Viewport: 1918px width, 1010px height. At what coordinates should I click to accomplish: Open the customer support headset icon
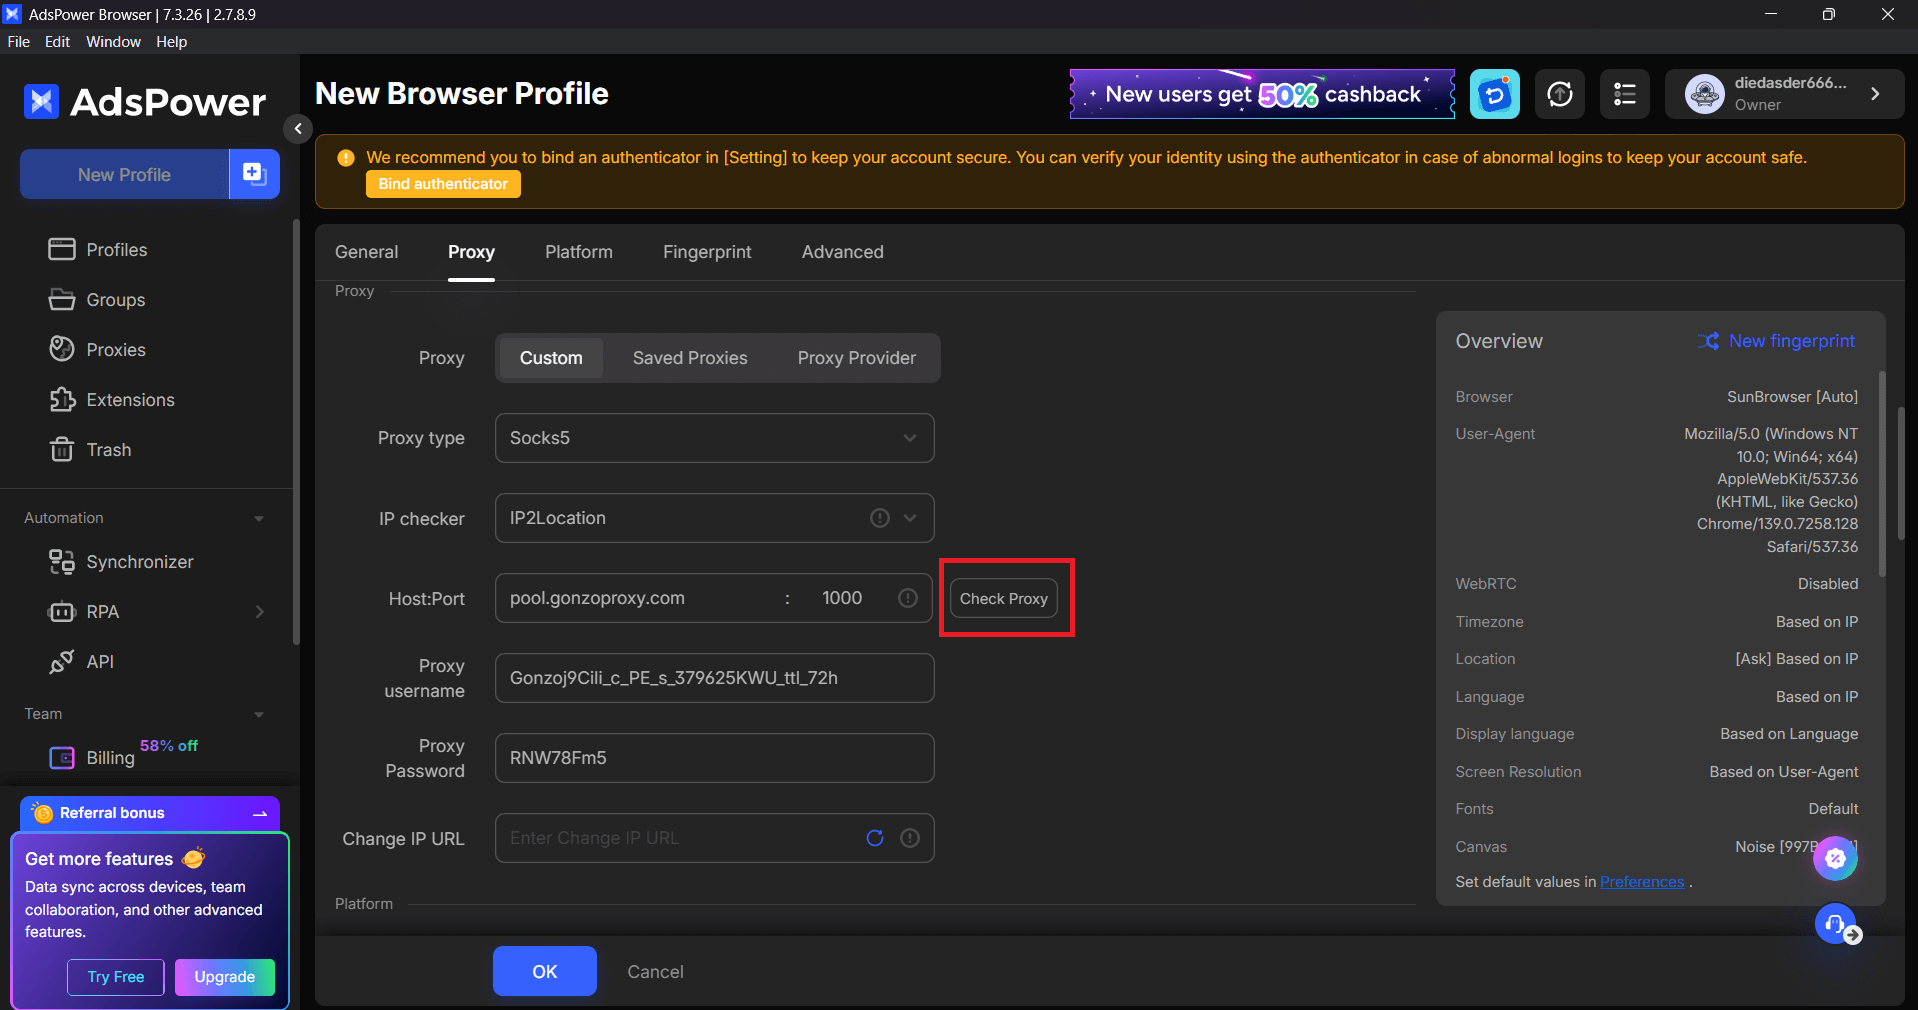click(1835, 923)
